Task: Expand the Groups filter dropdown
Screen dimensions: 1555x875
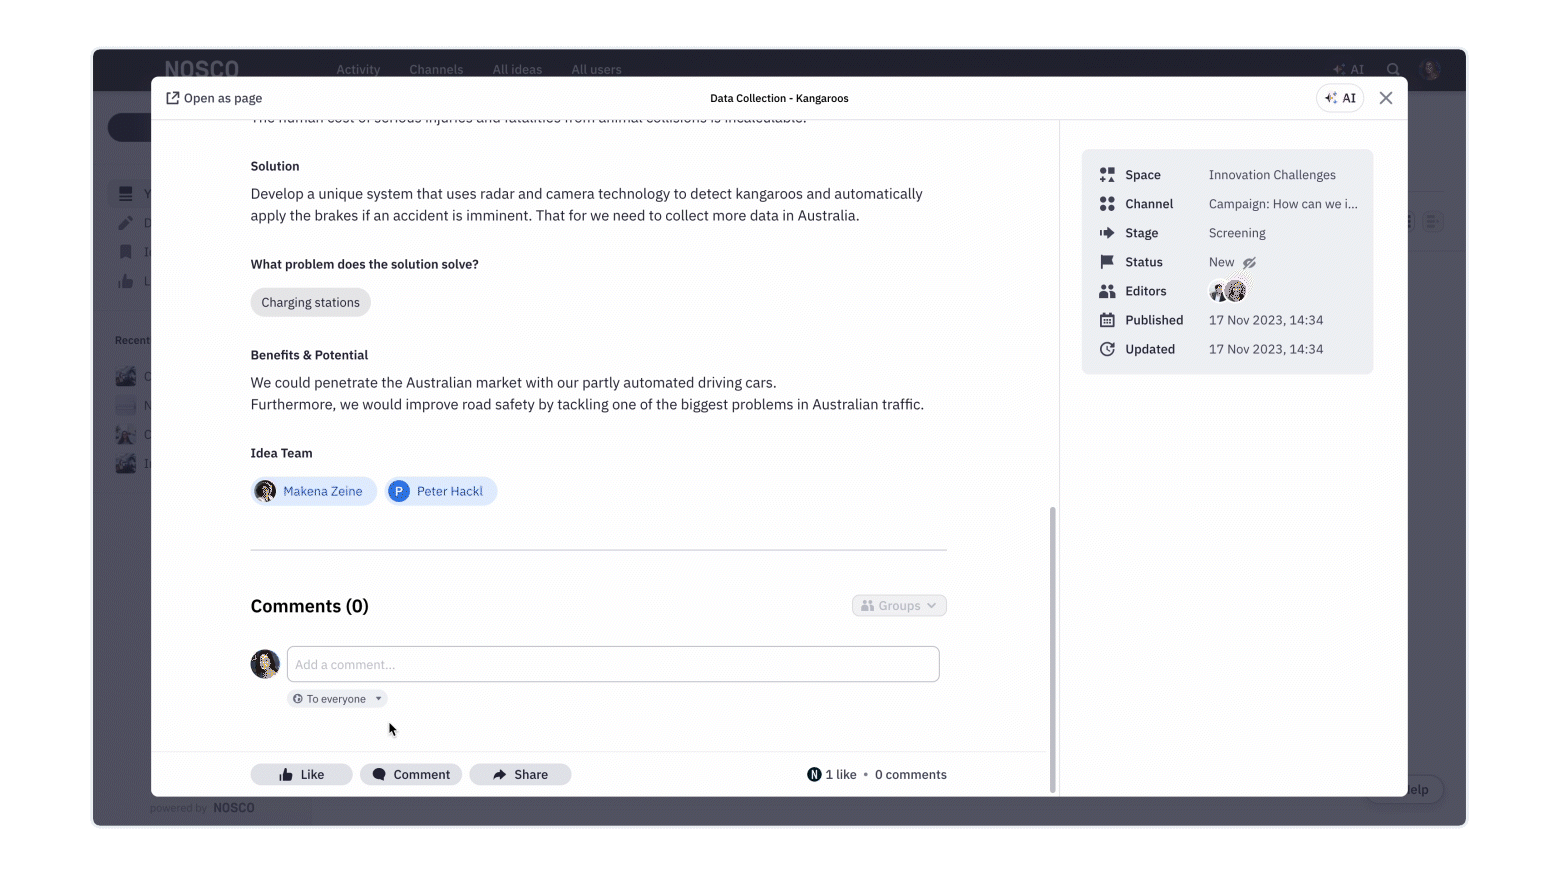Action: pos(899,606)
